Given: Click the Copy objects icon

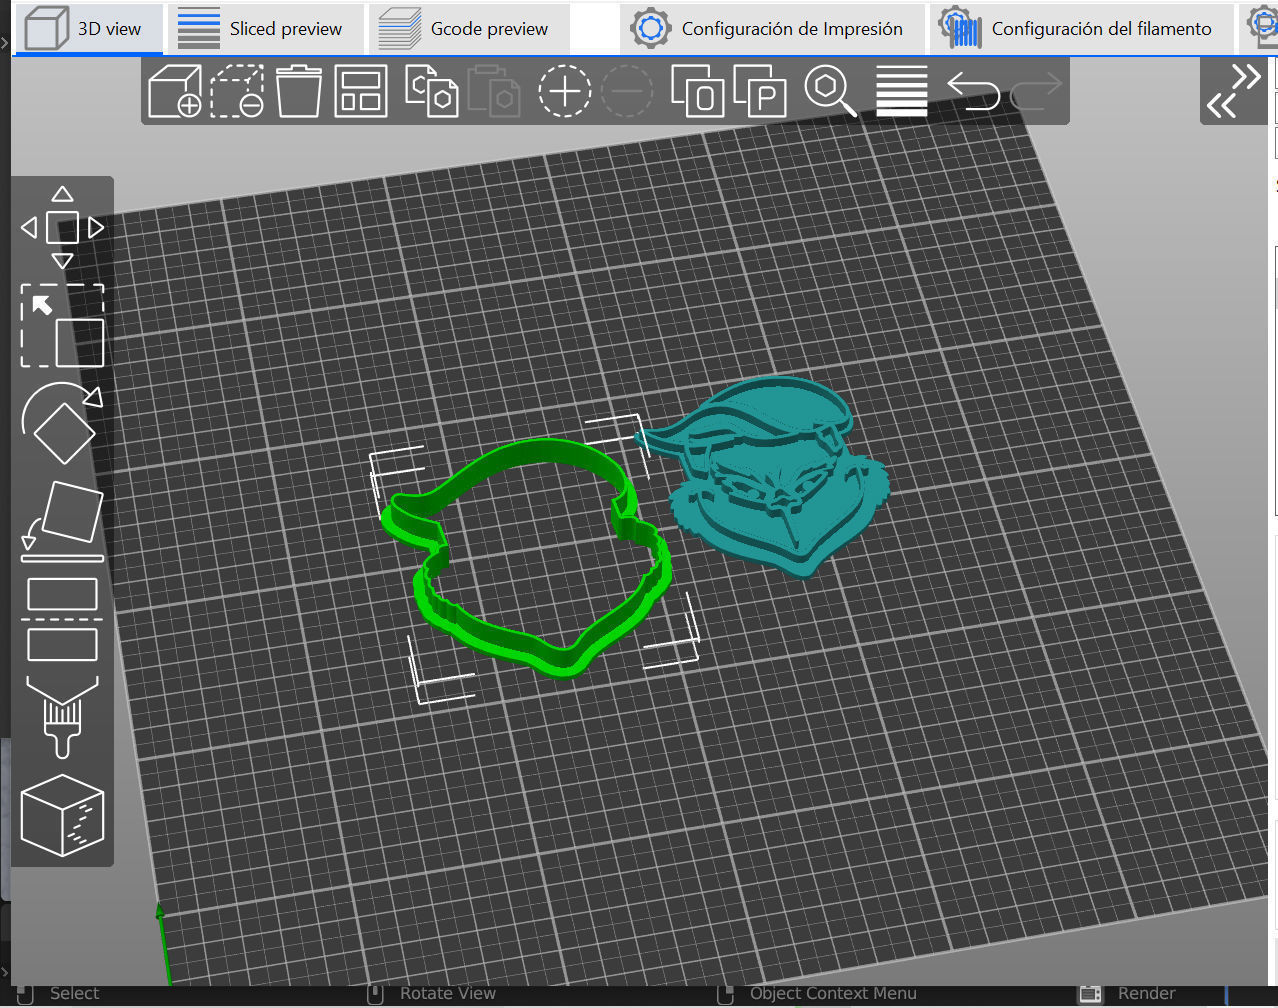Looking at the screenshot, I should (x=431, y=91).
